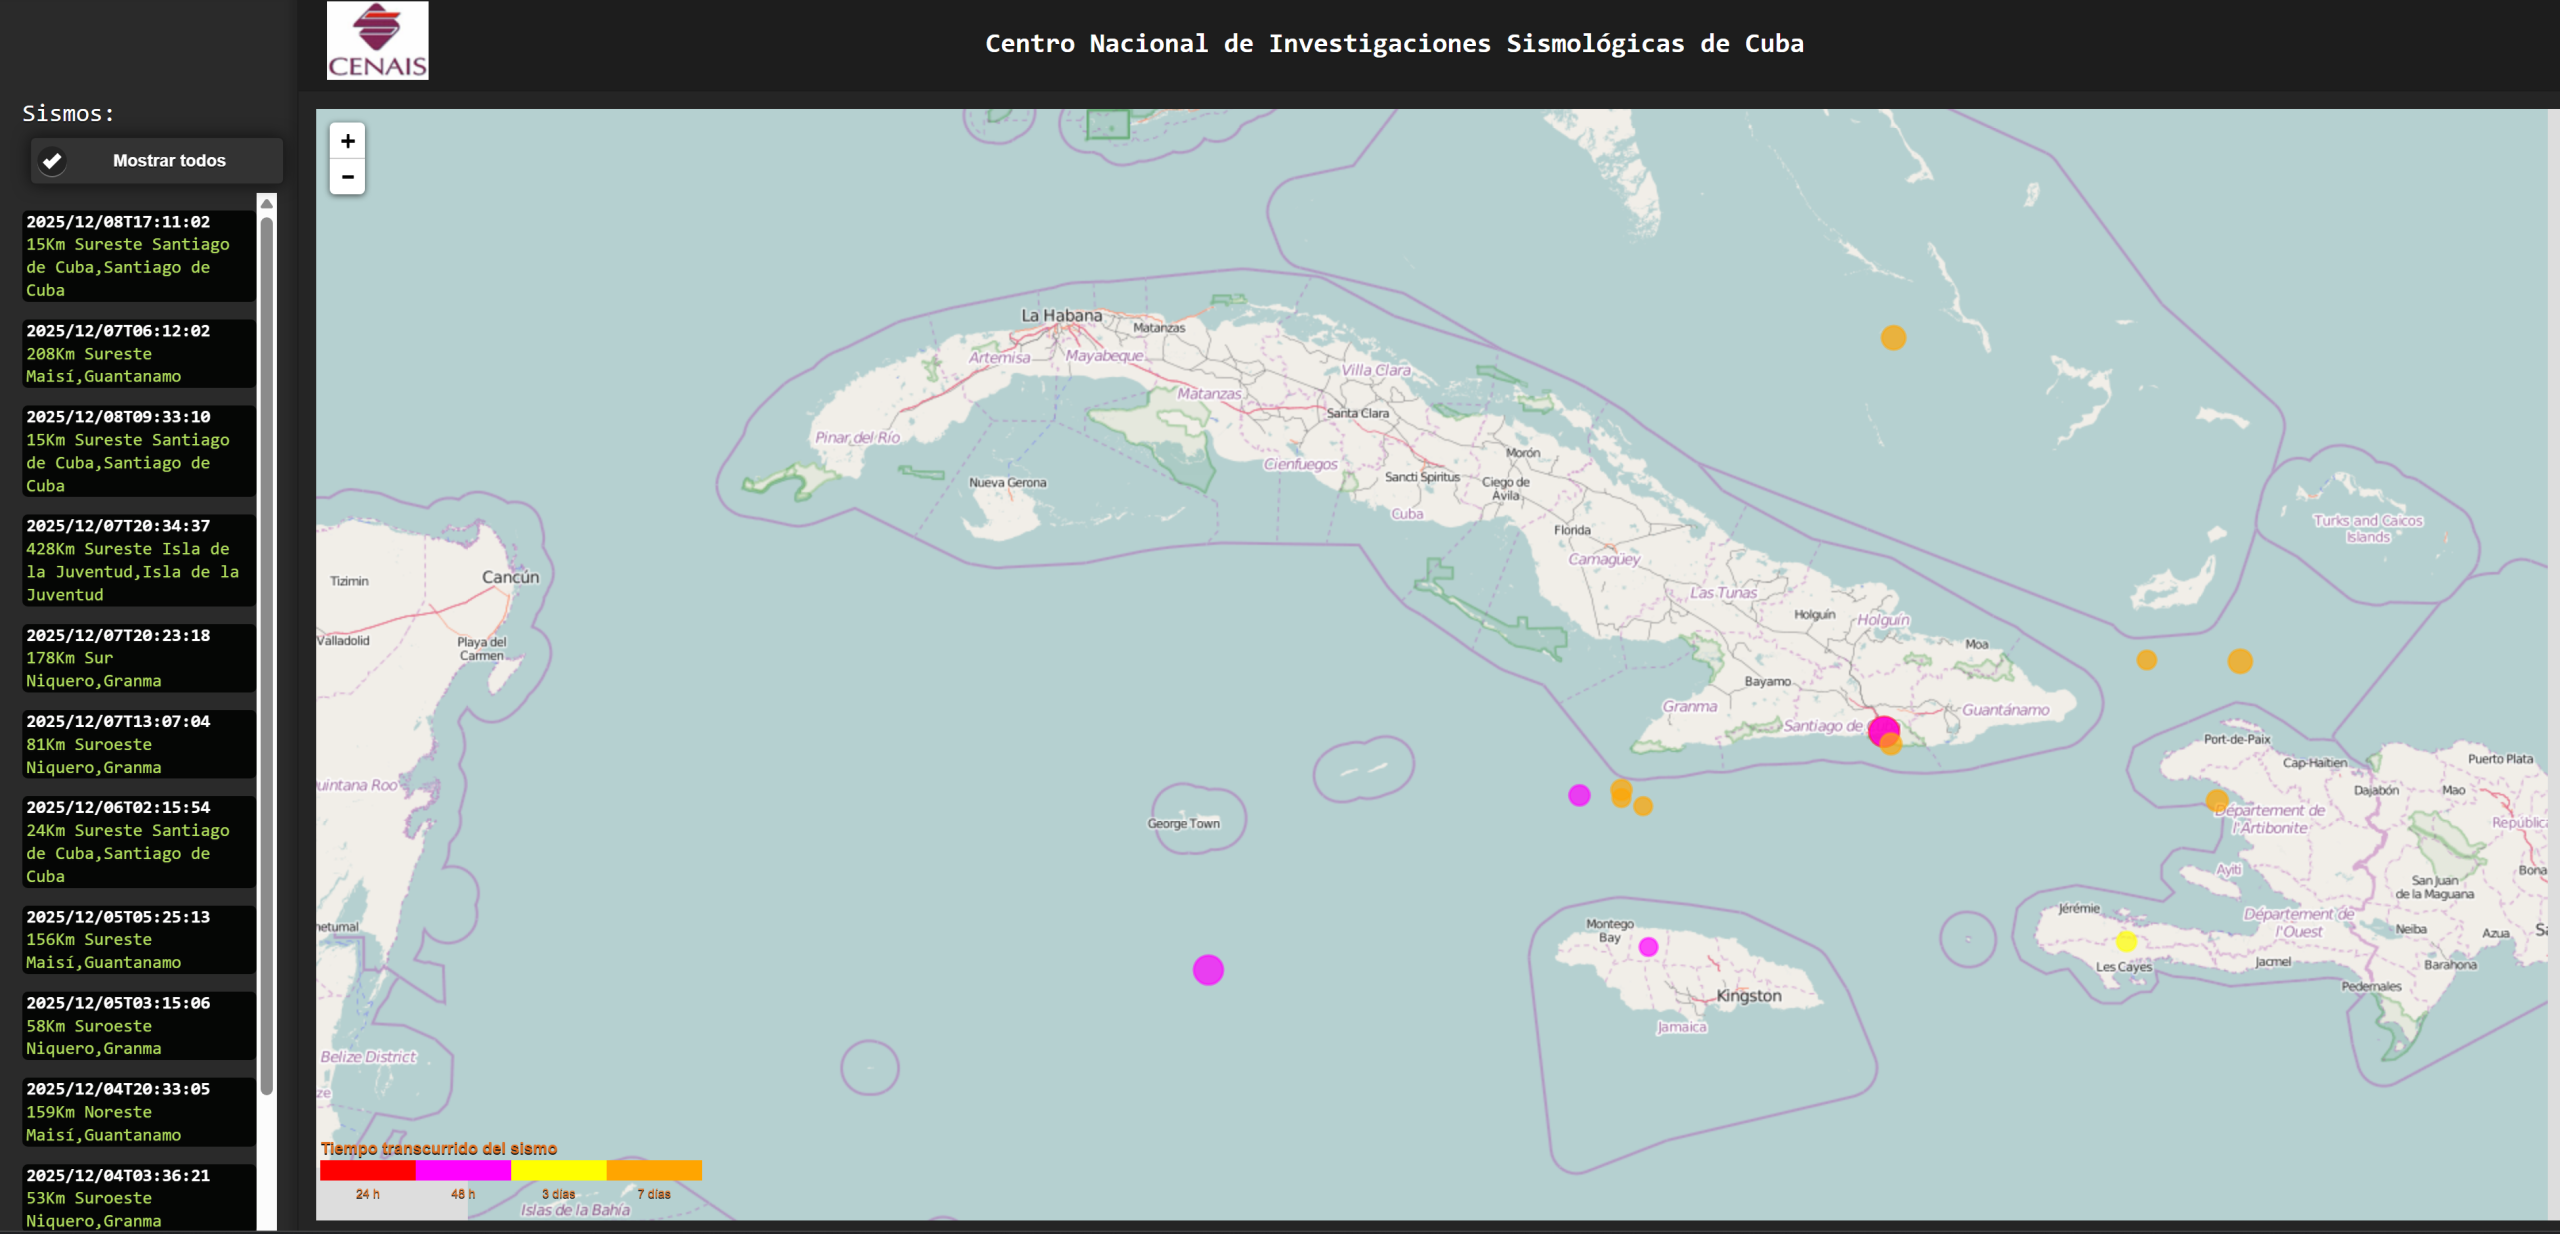Click the yellow earthquake marker near Les Cayes
Viewport: 2560px width, 1234px height.
pyautogui.click(x=2126, y=941)
